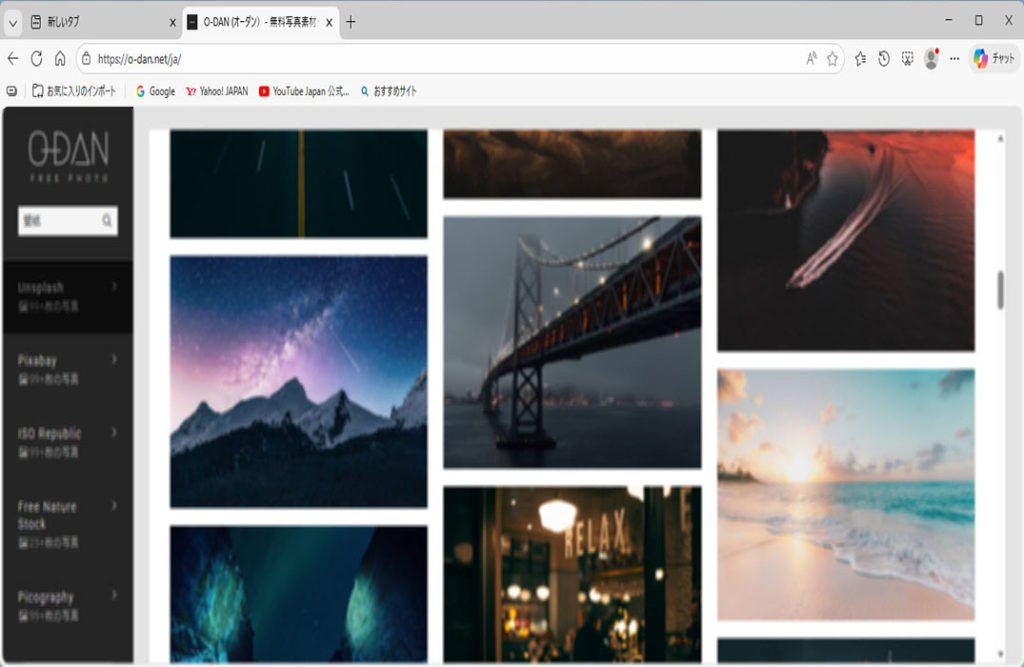1024x667 pixels.
Task: Switch to the 新しいタブ tab
Action: pos(95,22)
